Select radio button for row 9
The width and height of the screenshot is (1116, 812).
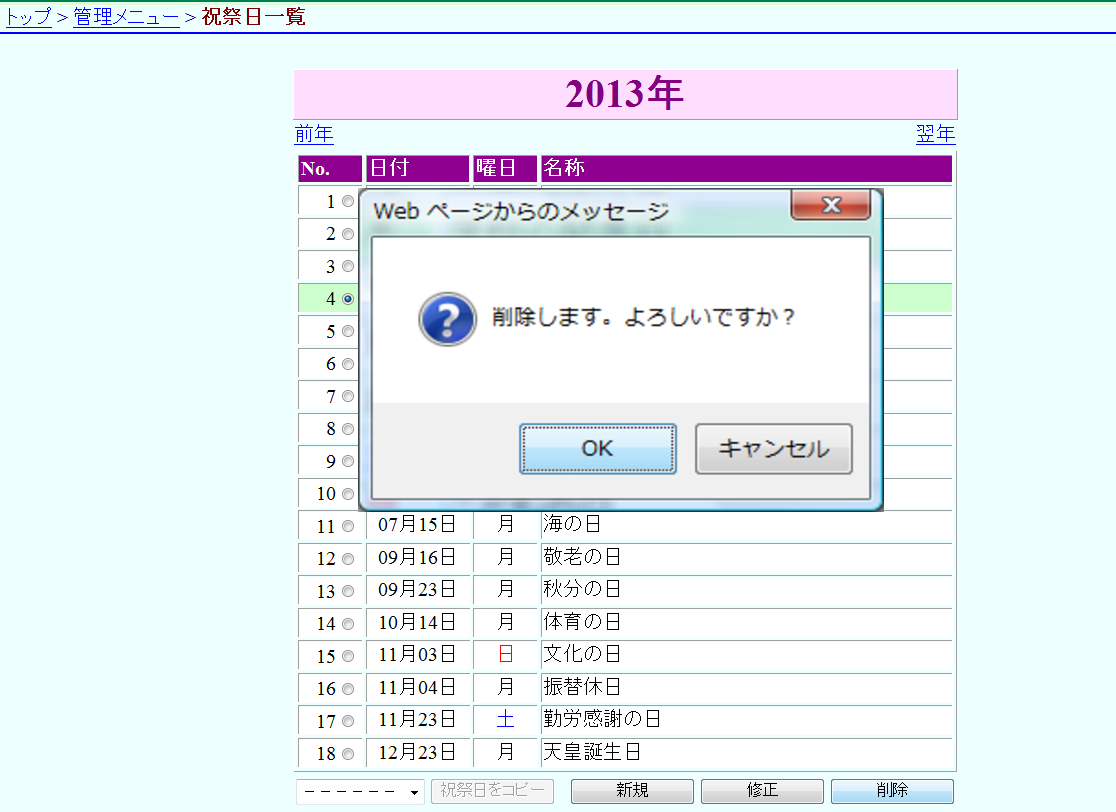[348, 461]
